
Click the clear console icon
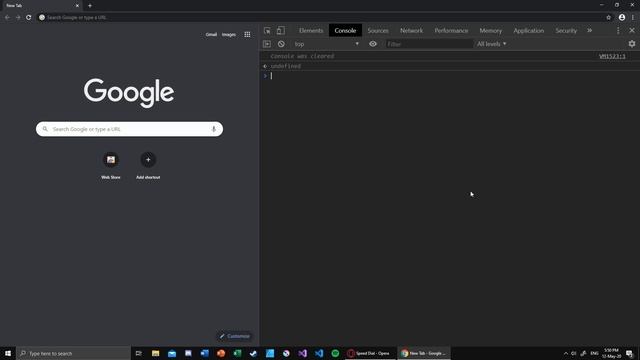tap(281, 44)
